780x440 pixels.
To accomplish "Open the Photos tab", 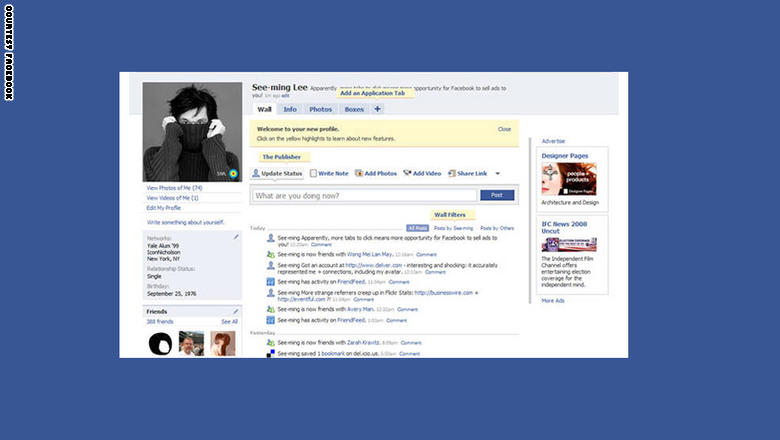I will coord(320,109).
